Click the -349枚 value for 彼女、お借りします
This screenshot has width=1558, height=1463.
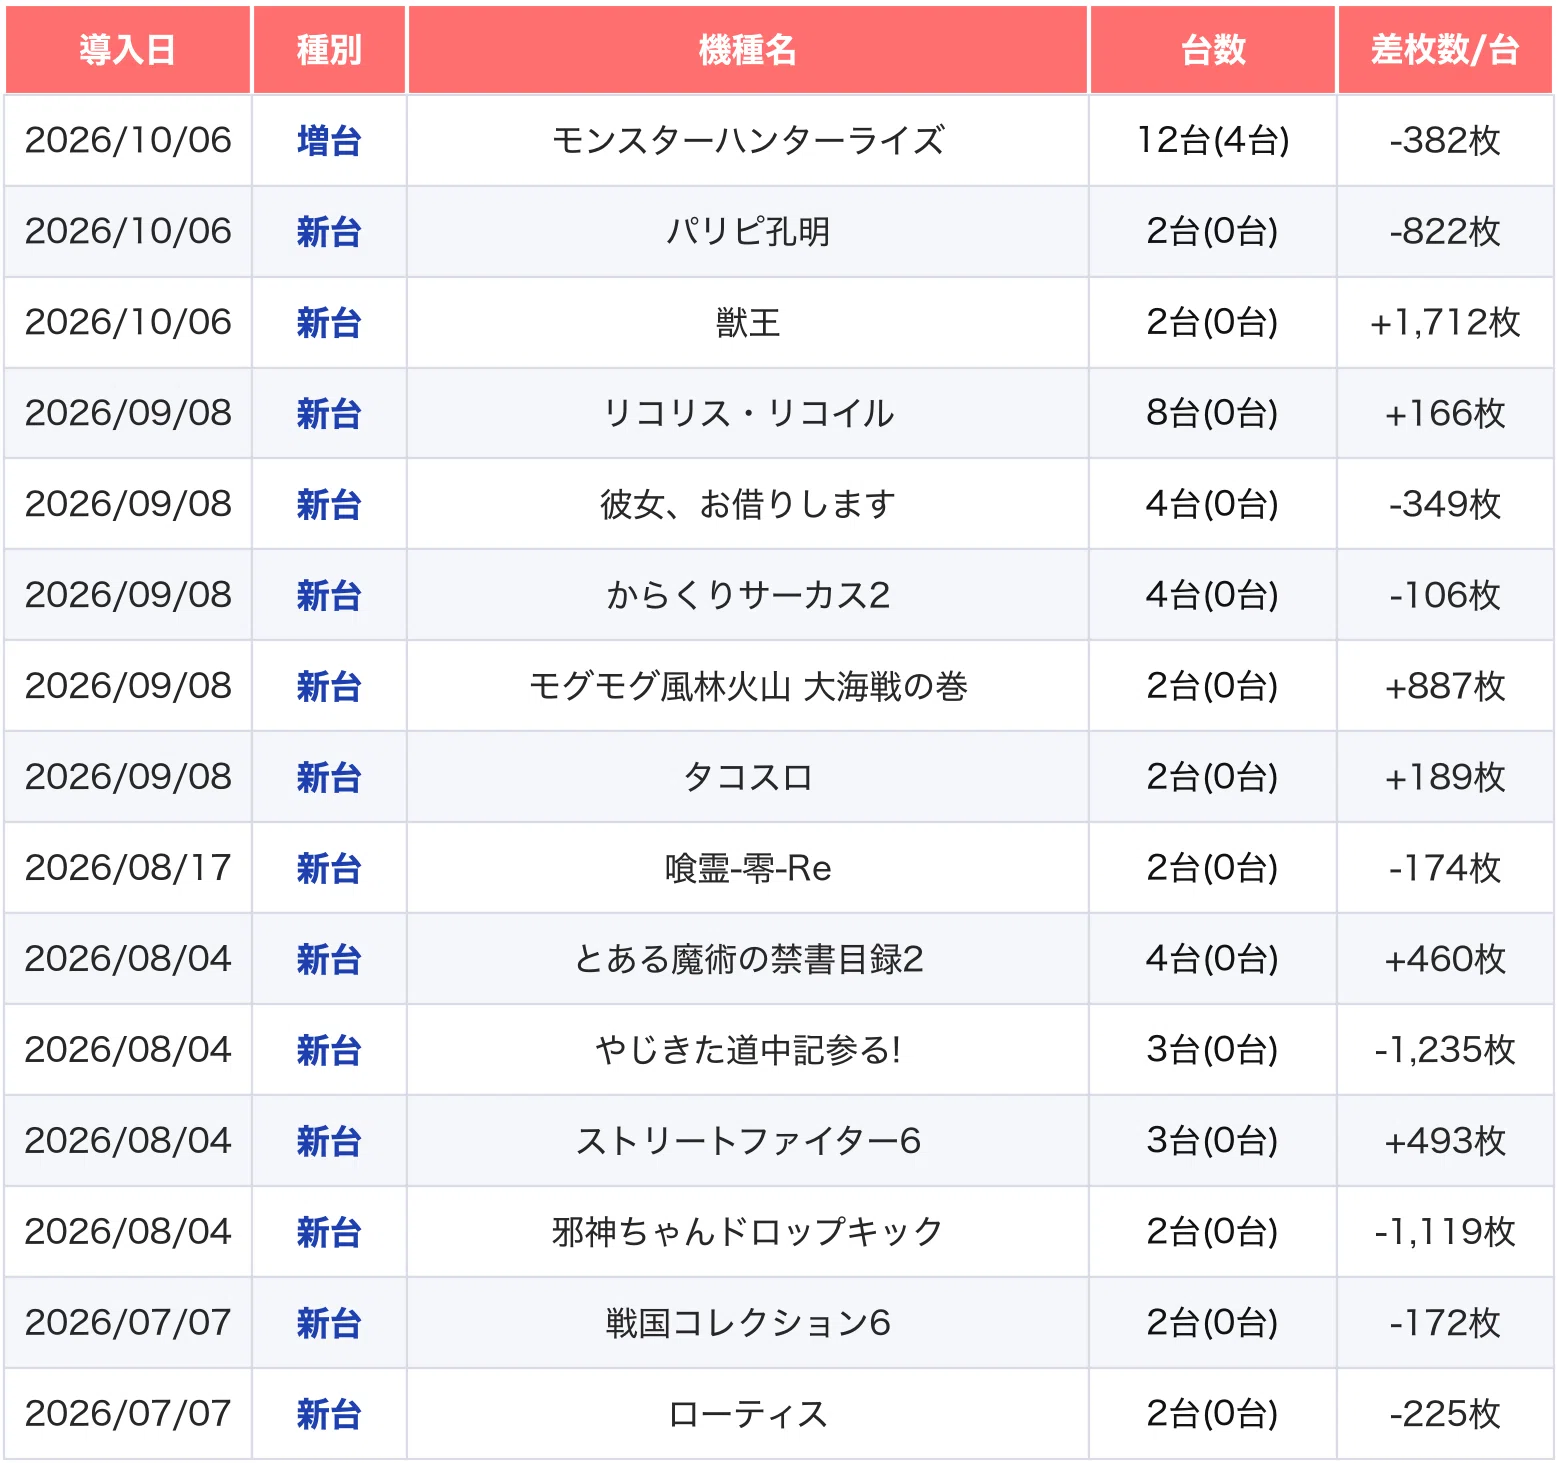click(1445, 505)
